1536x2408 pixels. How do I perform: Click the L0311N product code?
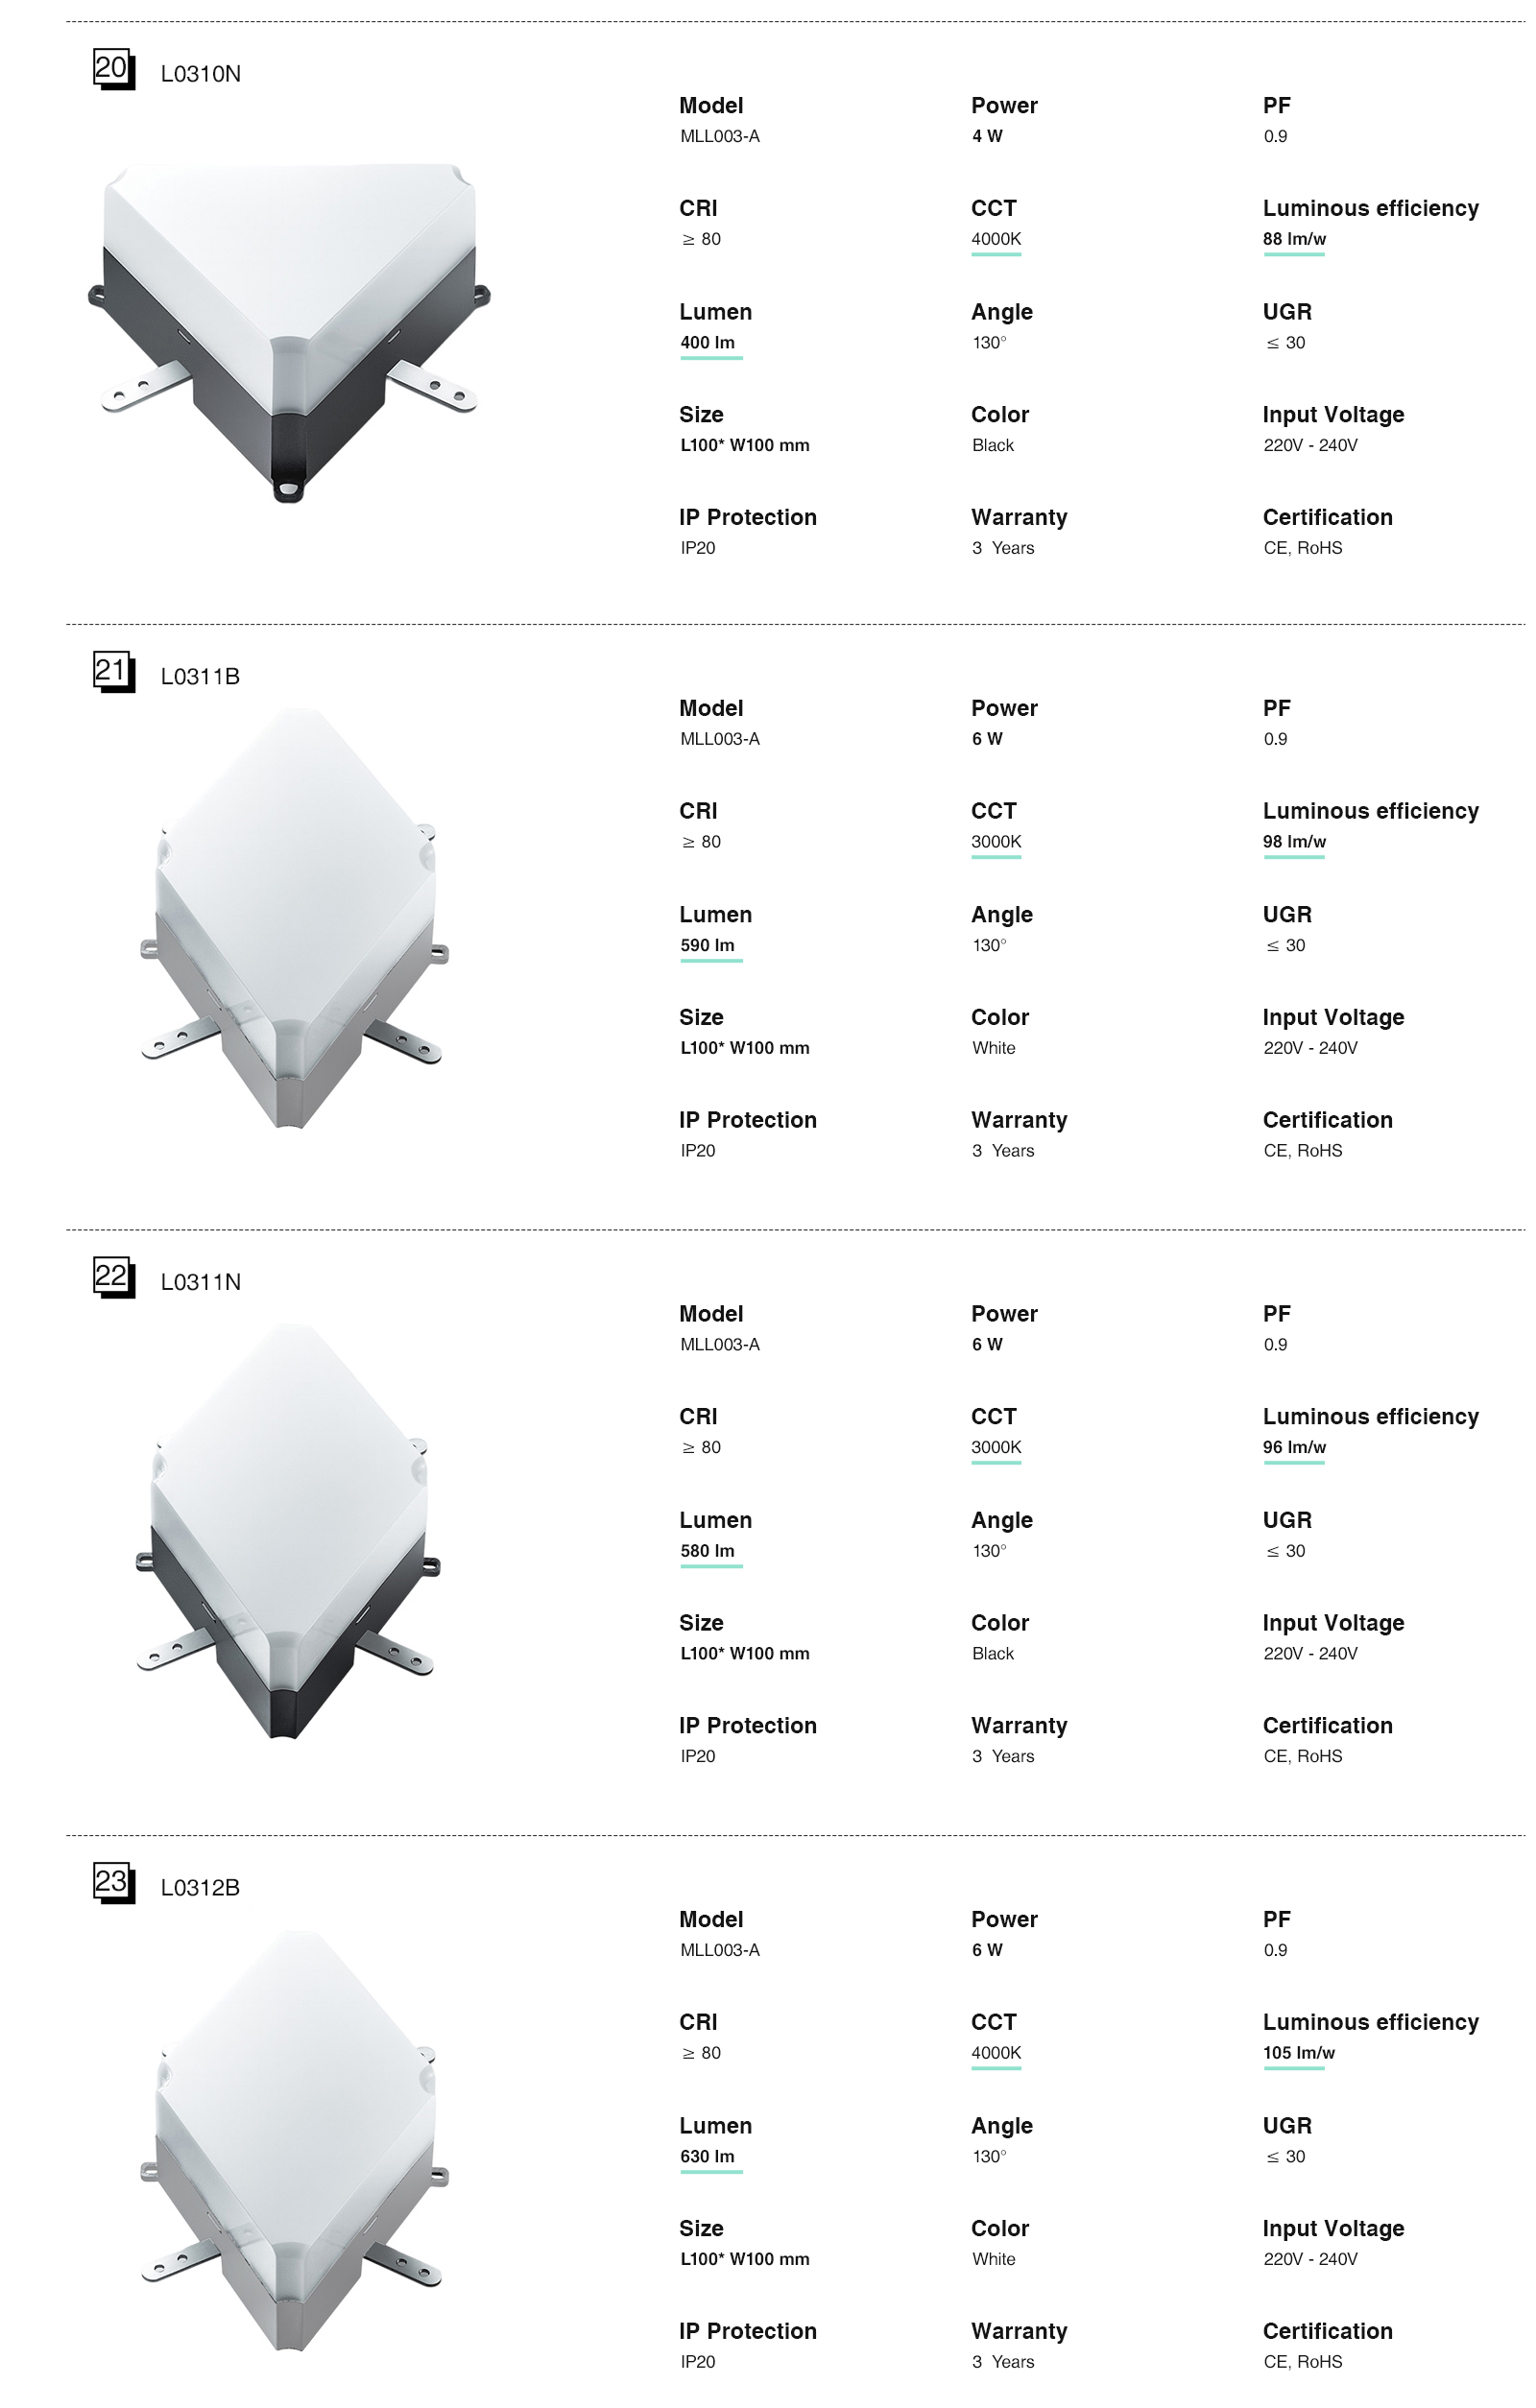[x=200, y=1283]
